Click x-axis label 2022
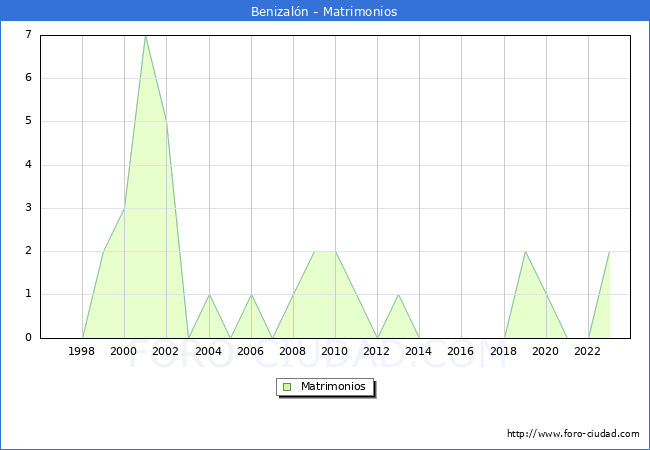This screenshot has height=450, width=650. (587, 351)
